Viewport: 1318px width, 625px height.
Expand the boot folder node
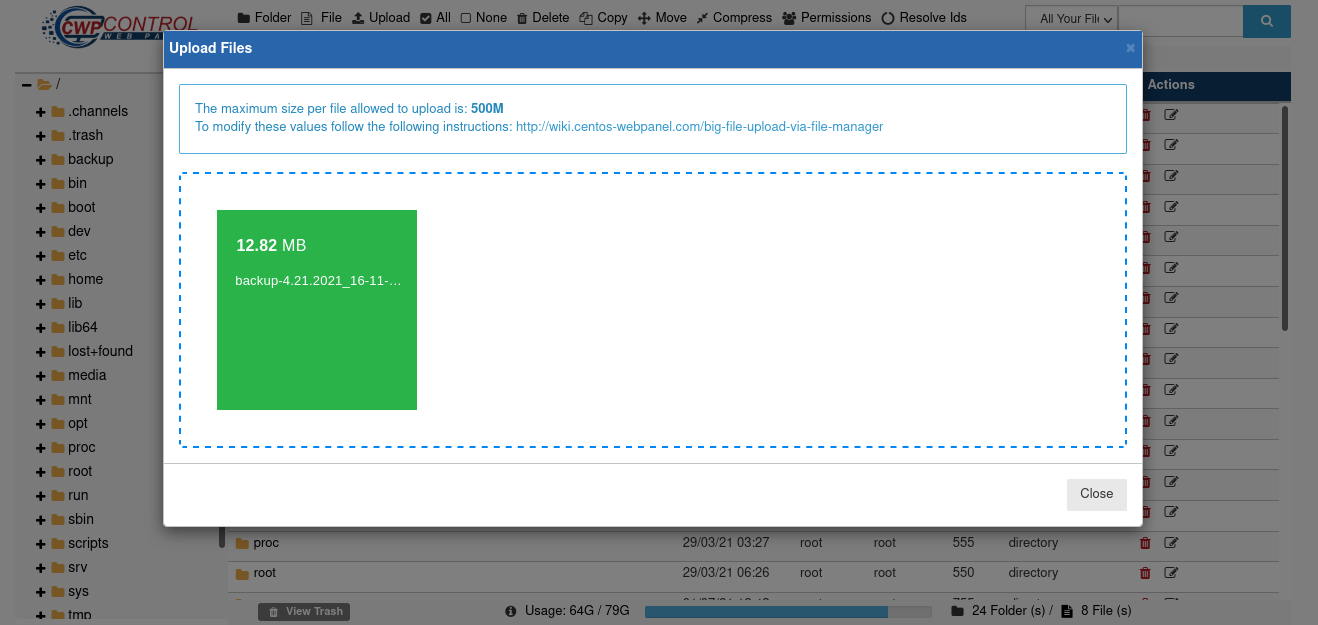pyautogui.click(x=41, y=208)
